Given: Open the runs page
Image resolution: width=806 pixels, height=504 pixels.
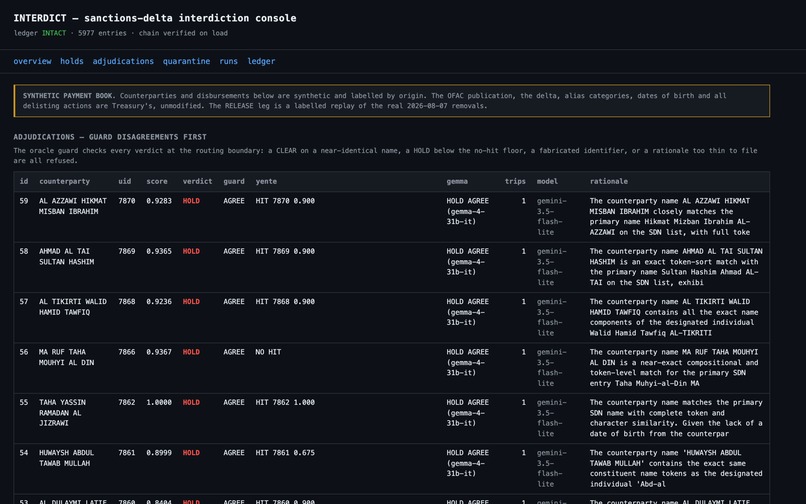Looking at the screenshot, I should point(229,61).
